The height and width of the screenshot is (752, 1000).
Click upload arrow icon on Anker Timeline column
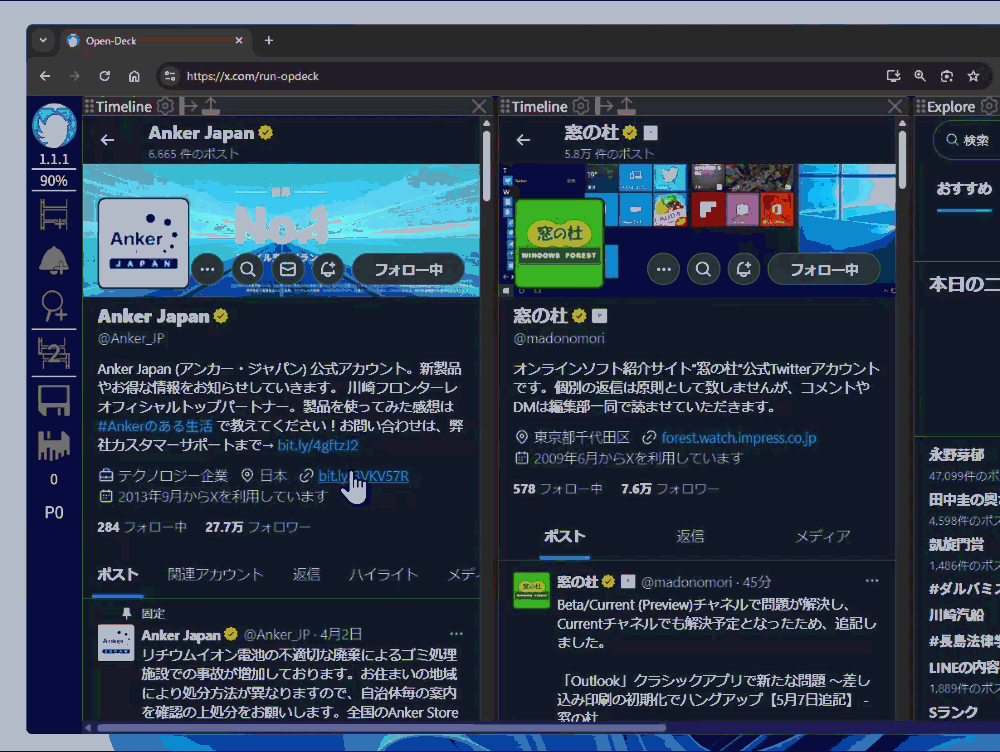211,106
